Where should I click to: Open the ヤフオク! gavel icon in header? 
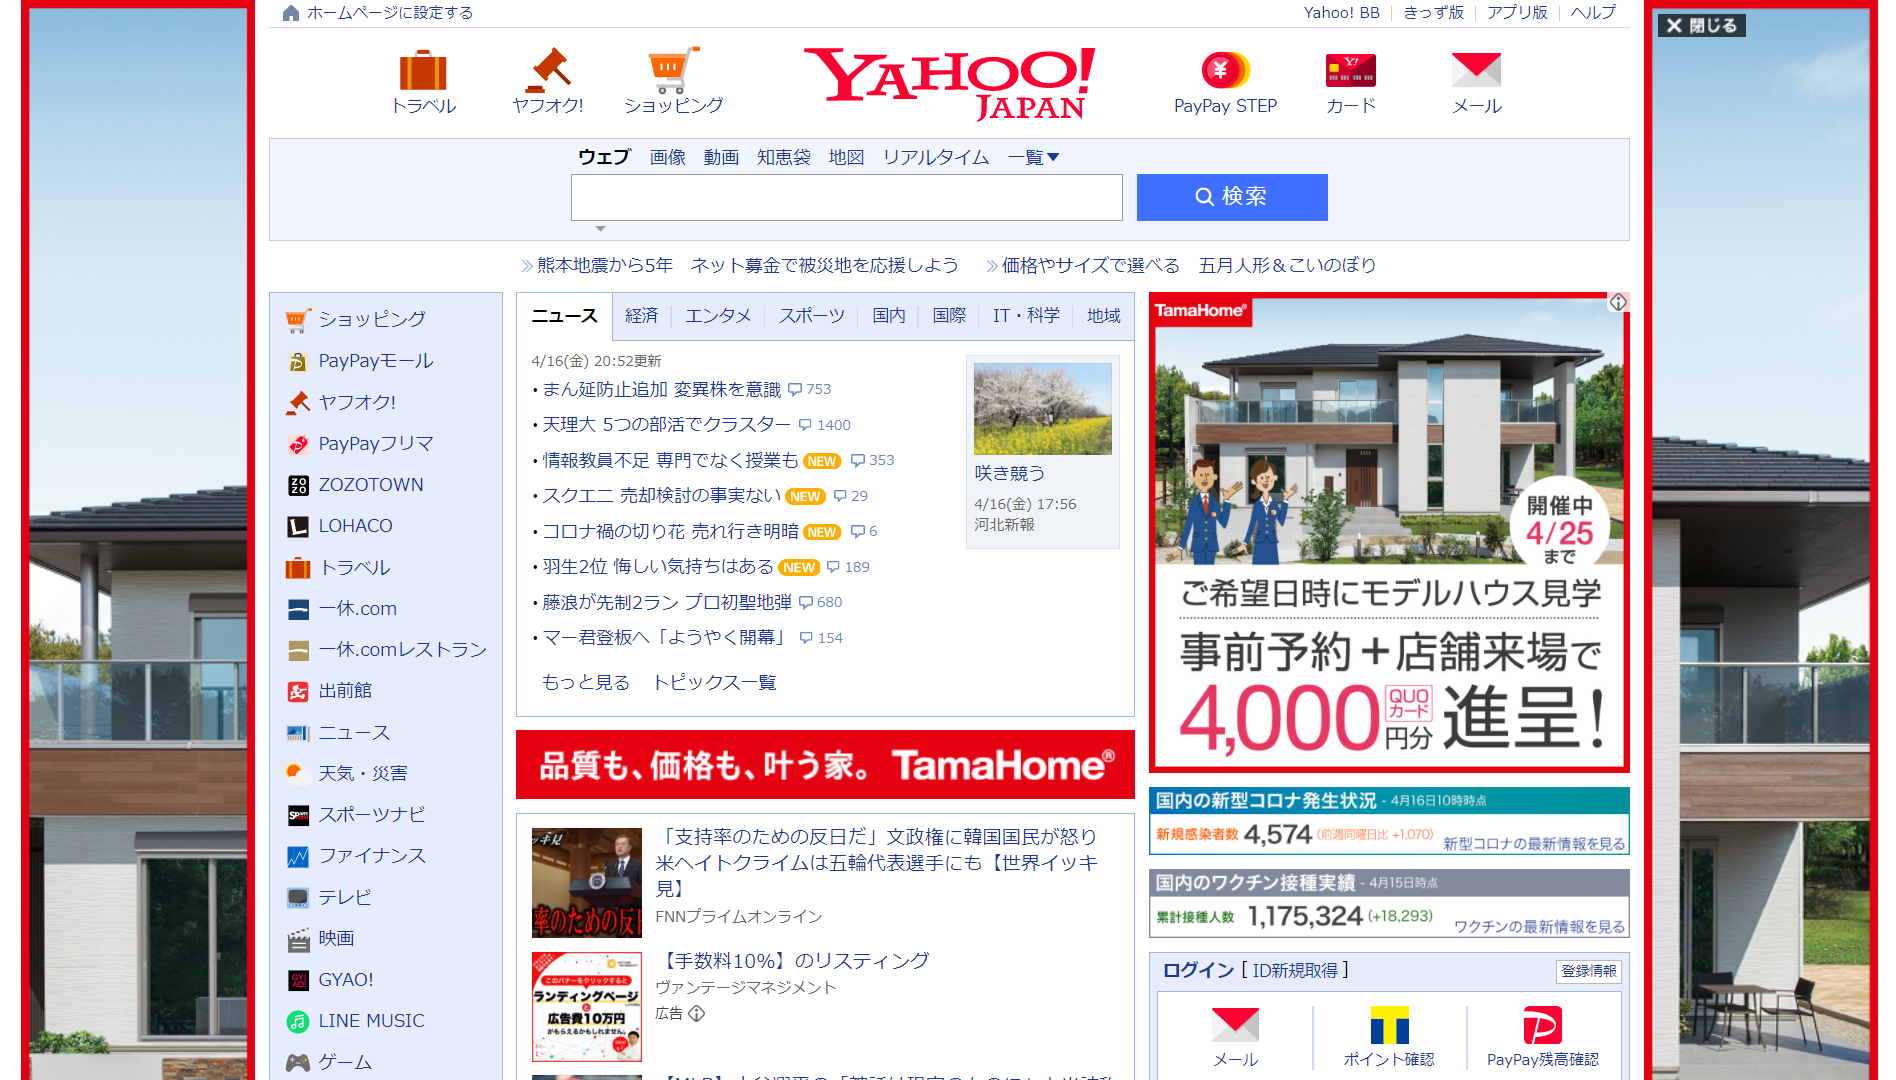point(547,70)
